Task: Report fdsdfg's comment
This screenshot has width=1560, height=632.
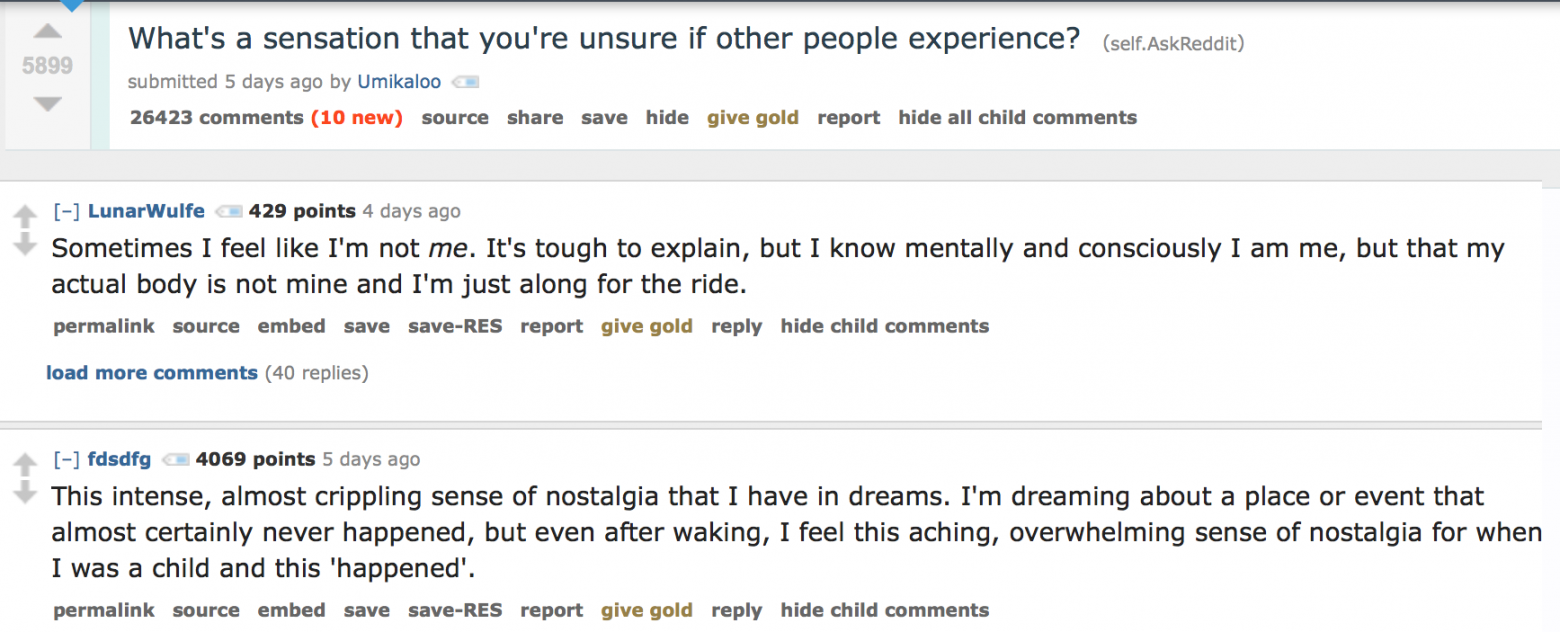Action: 551,610
